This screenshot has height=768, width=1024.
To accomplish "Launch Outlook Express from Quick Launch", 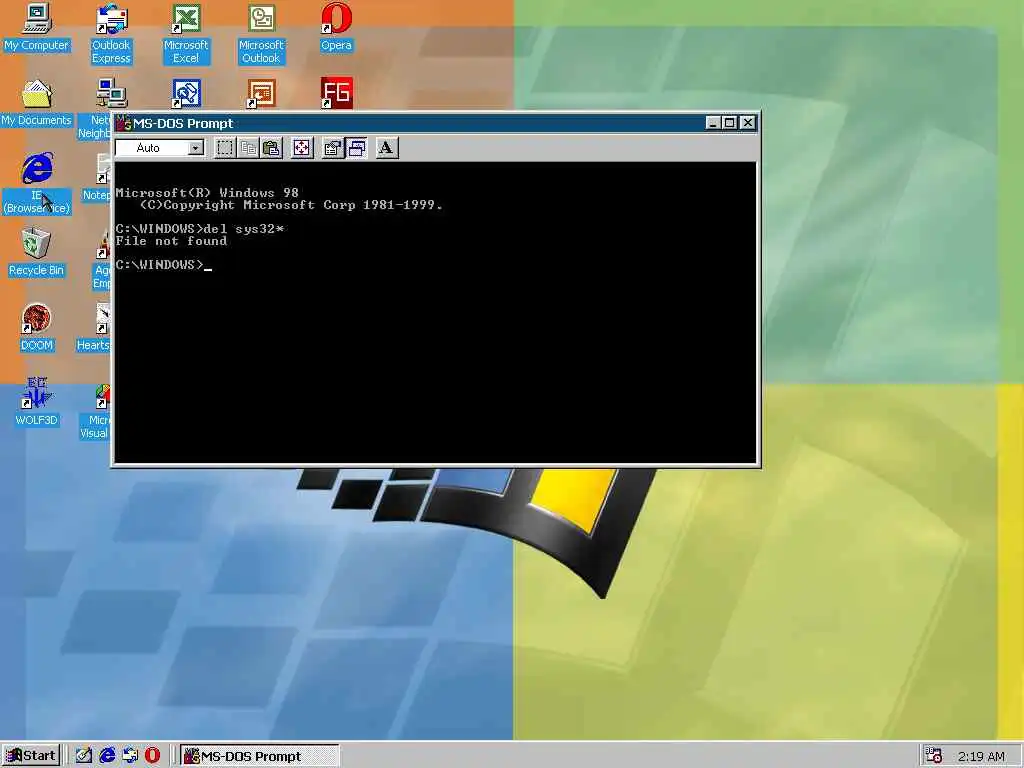I will click(130, 756).
